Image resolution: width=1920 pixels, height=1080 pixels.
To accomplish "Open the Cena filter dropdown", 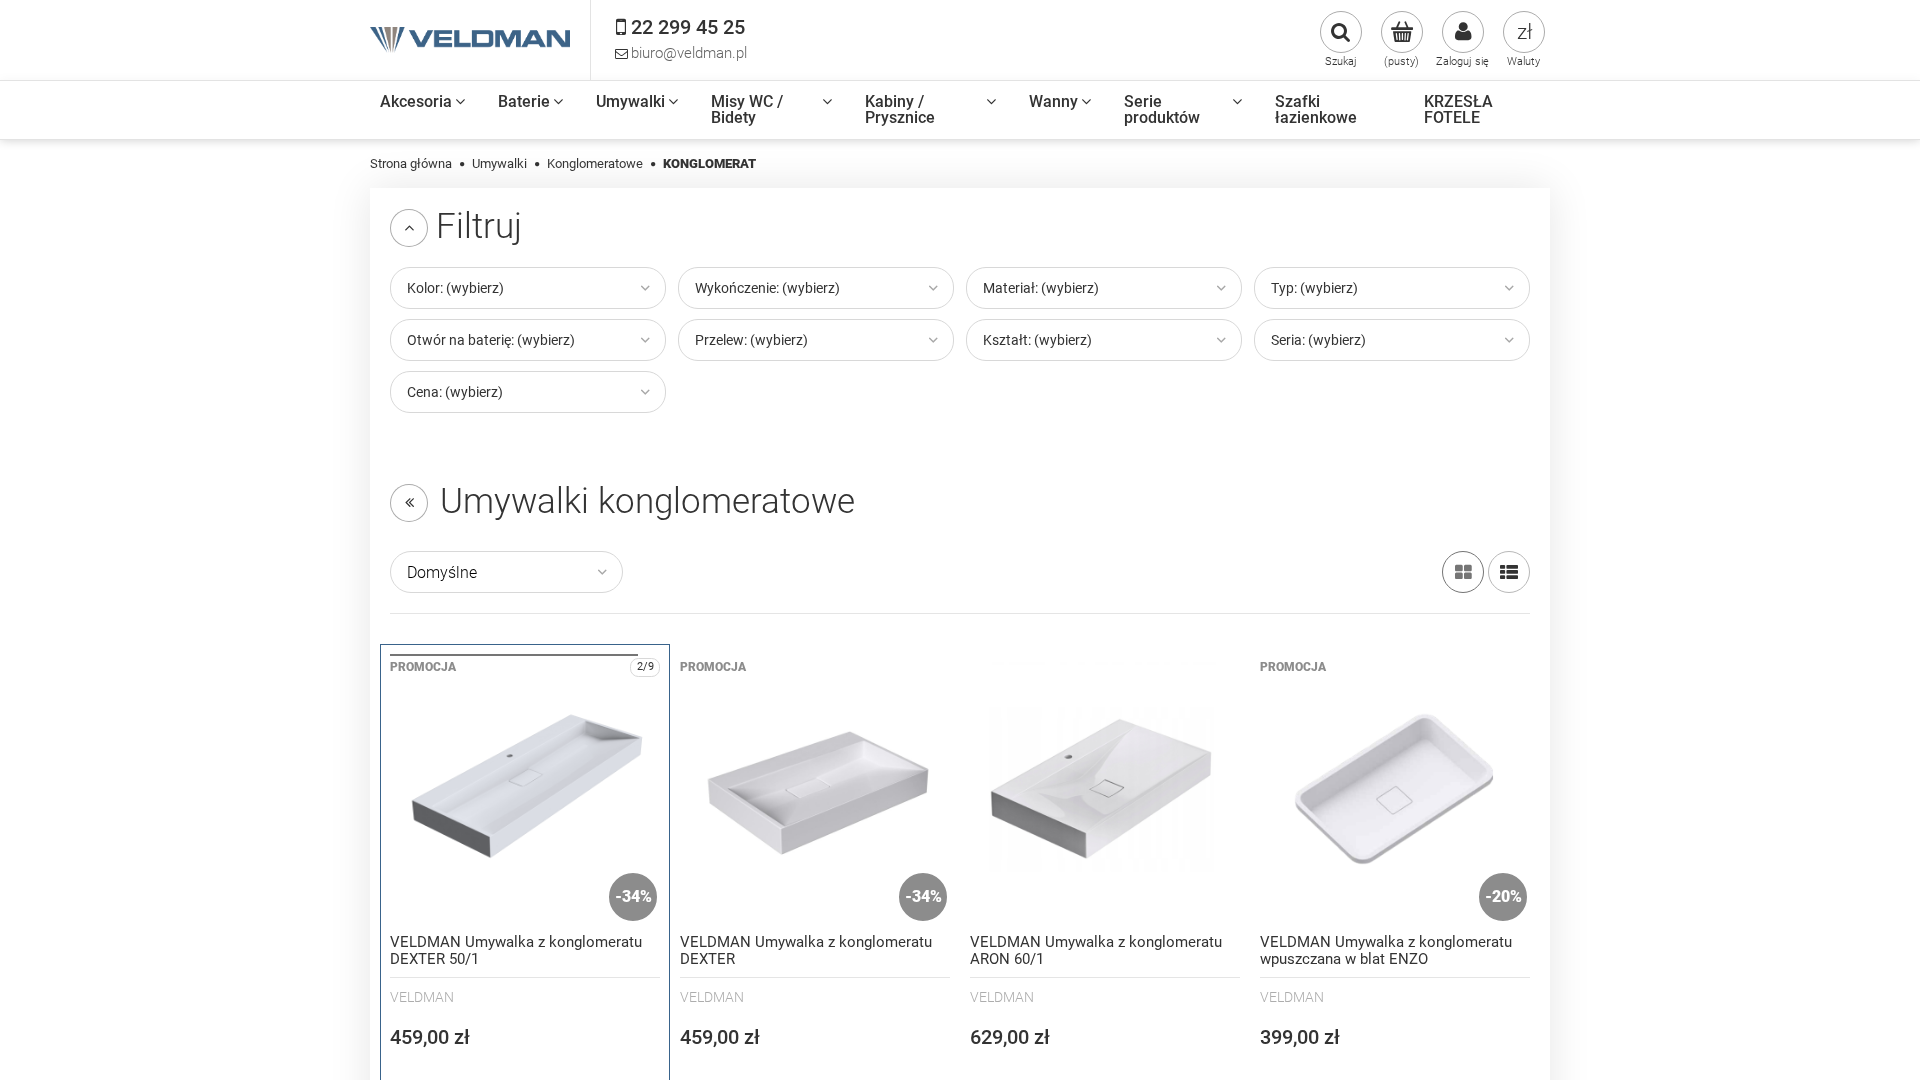I will click(x=528, y=392).
